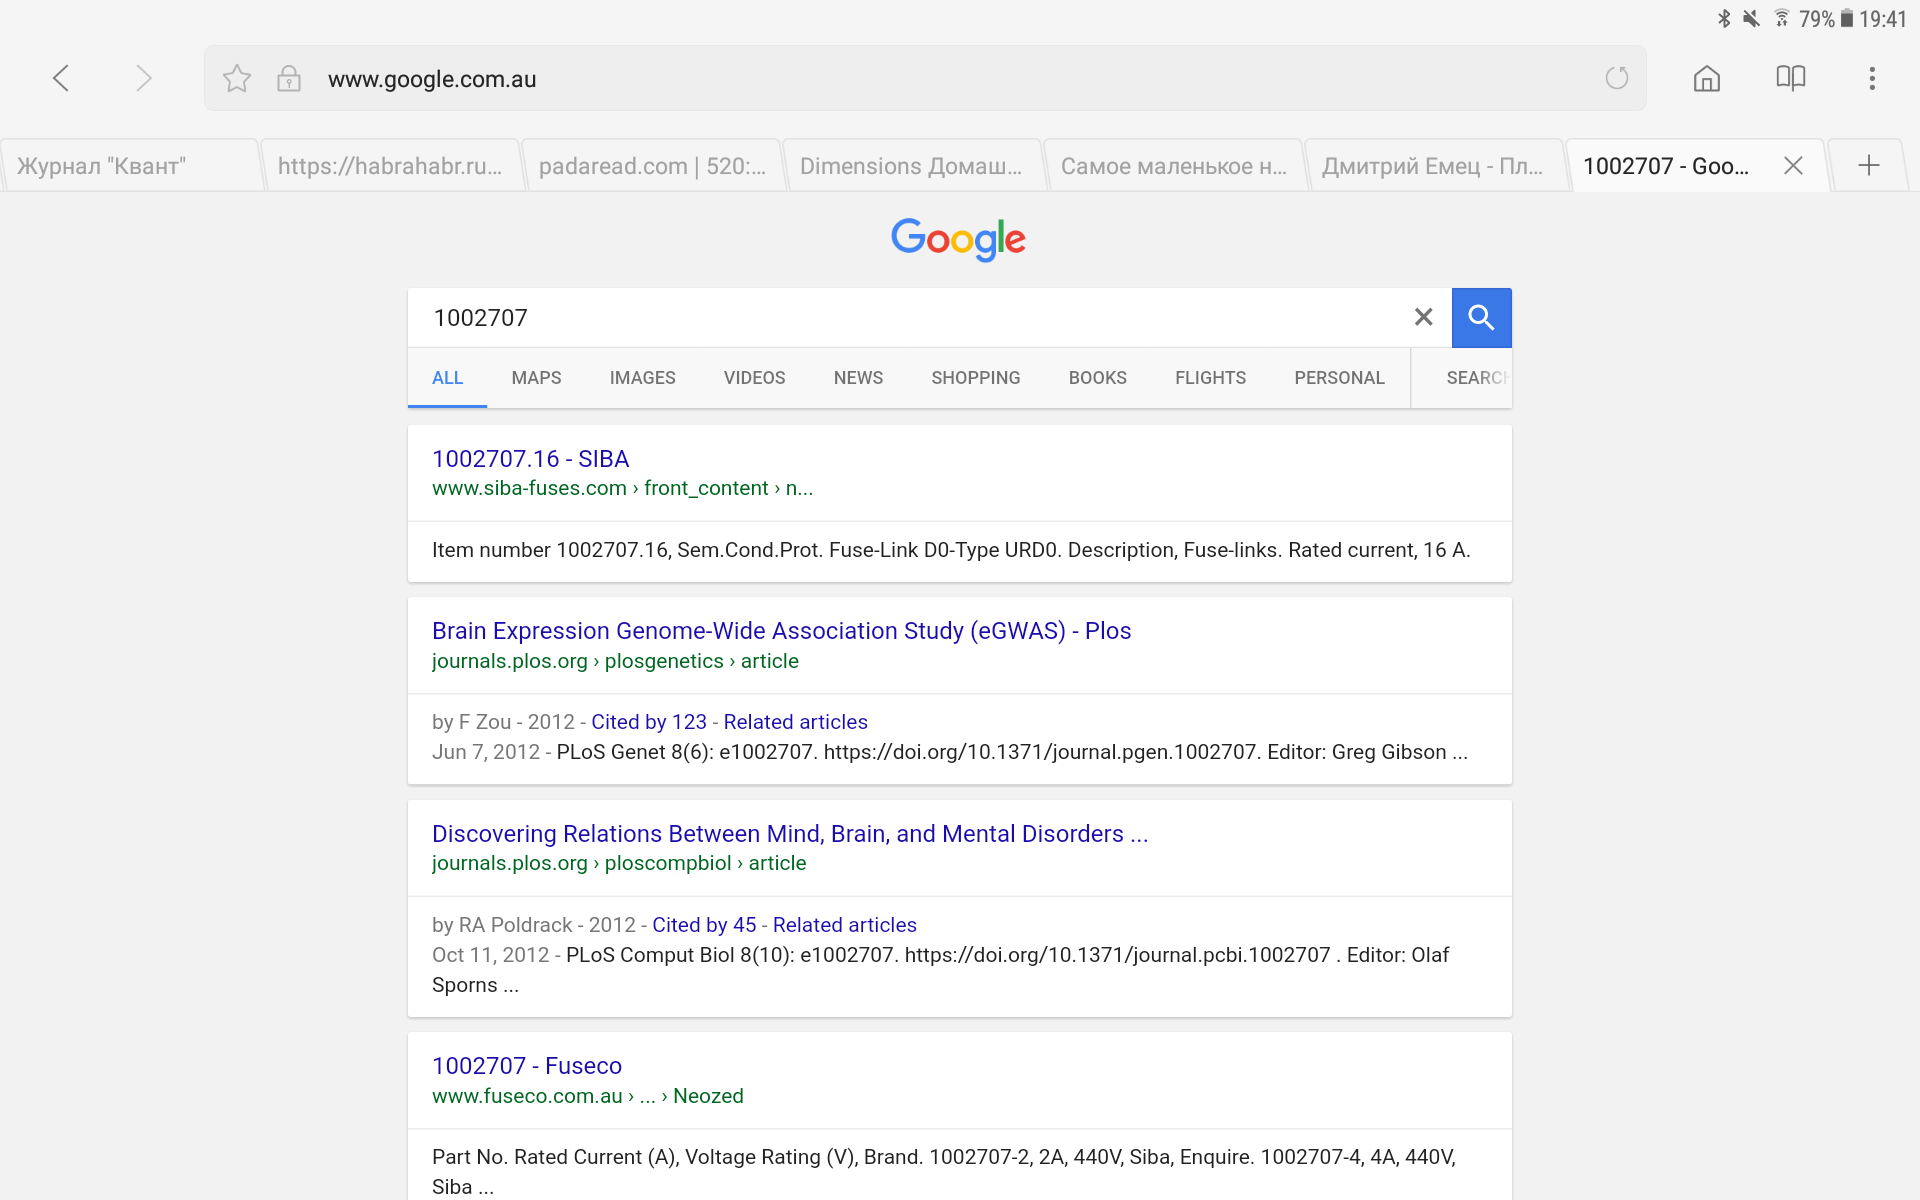Open a new tab with plus icon
The image size is (1920, 1200).
pyautogui.click(x=1868, y=166)
